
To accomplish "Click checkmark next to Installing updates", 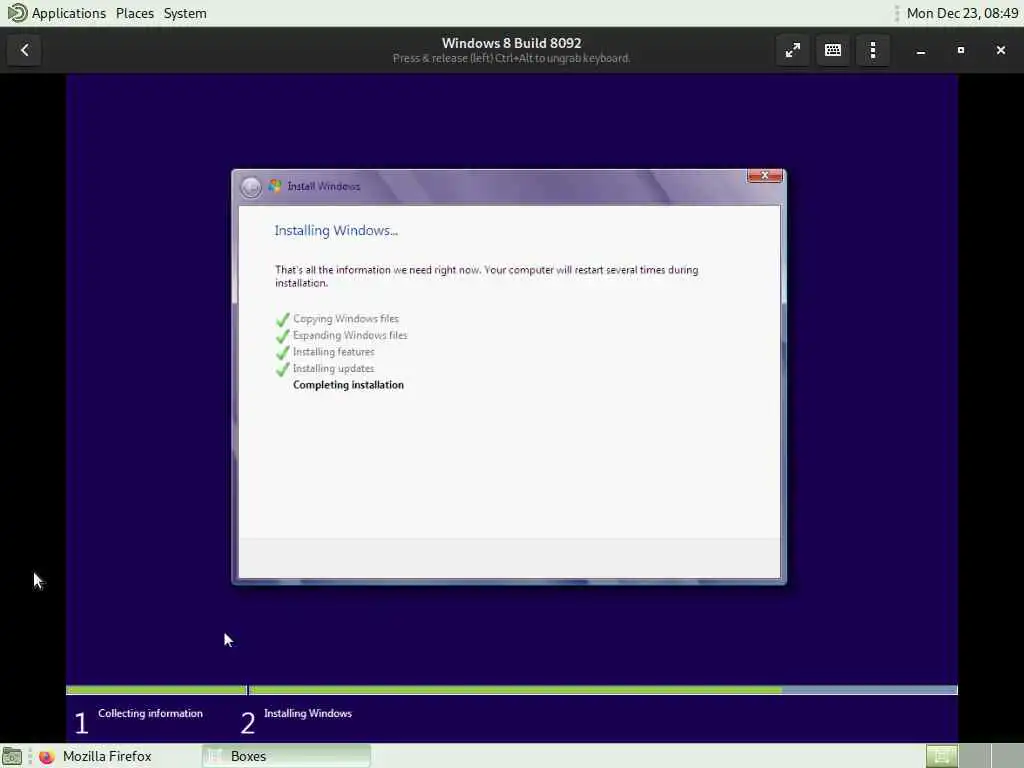I will pos(282,369).
